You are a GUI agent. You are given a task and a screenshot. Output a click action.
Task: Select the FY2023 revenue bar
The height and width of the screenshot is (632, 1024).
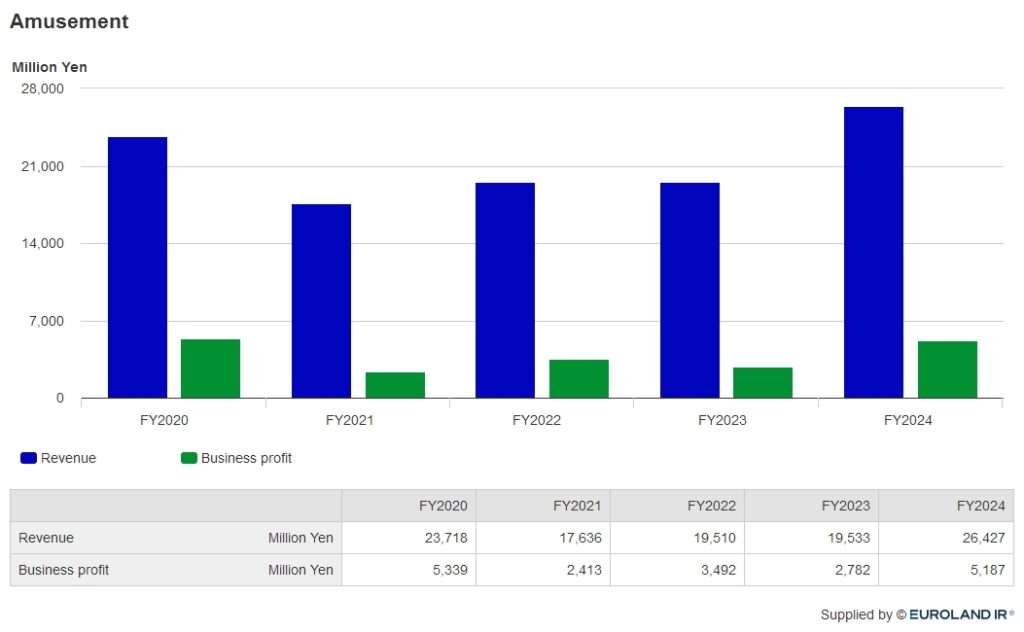pyautogui.click(x=689, y=290)
